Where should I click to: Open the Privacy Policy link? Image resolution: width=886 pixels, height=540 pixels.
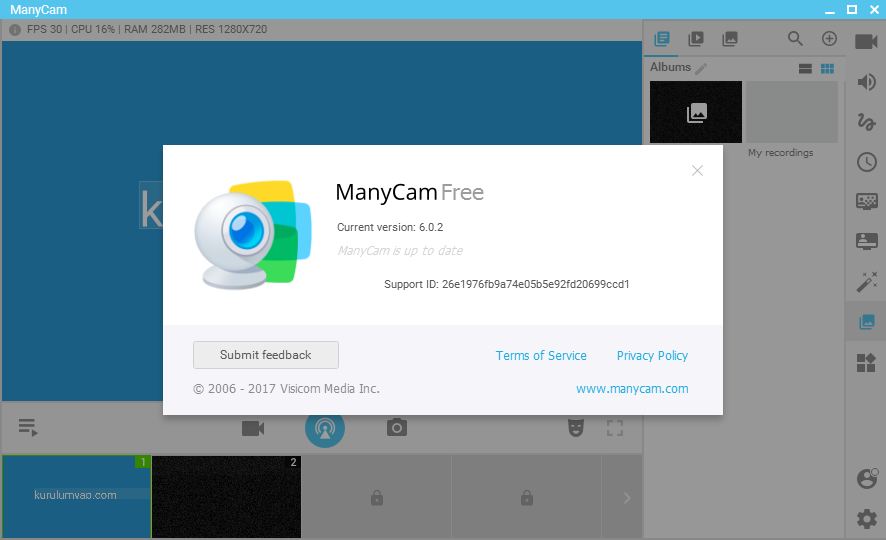(x=652, y=355)
